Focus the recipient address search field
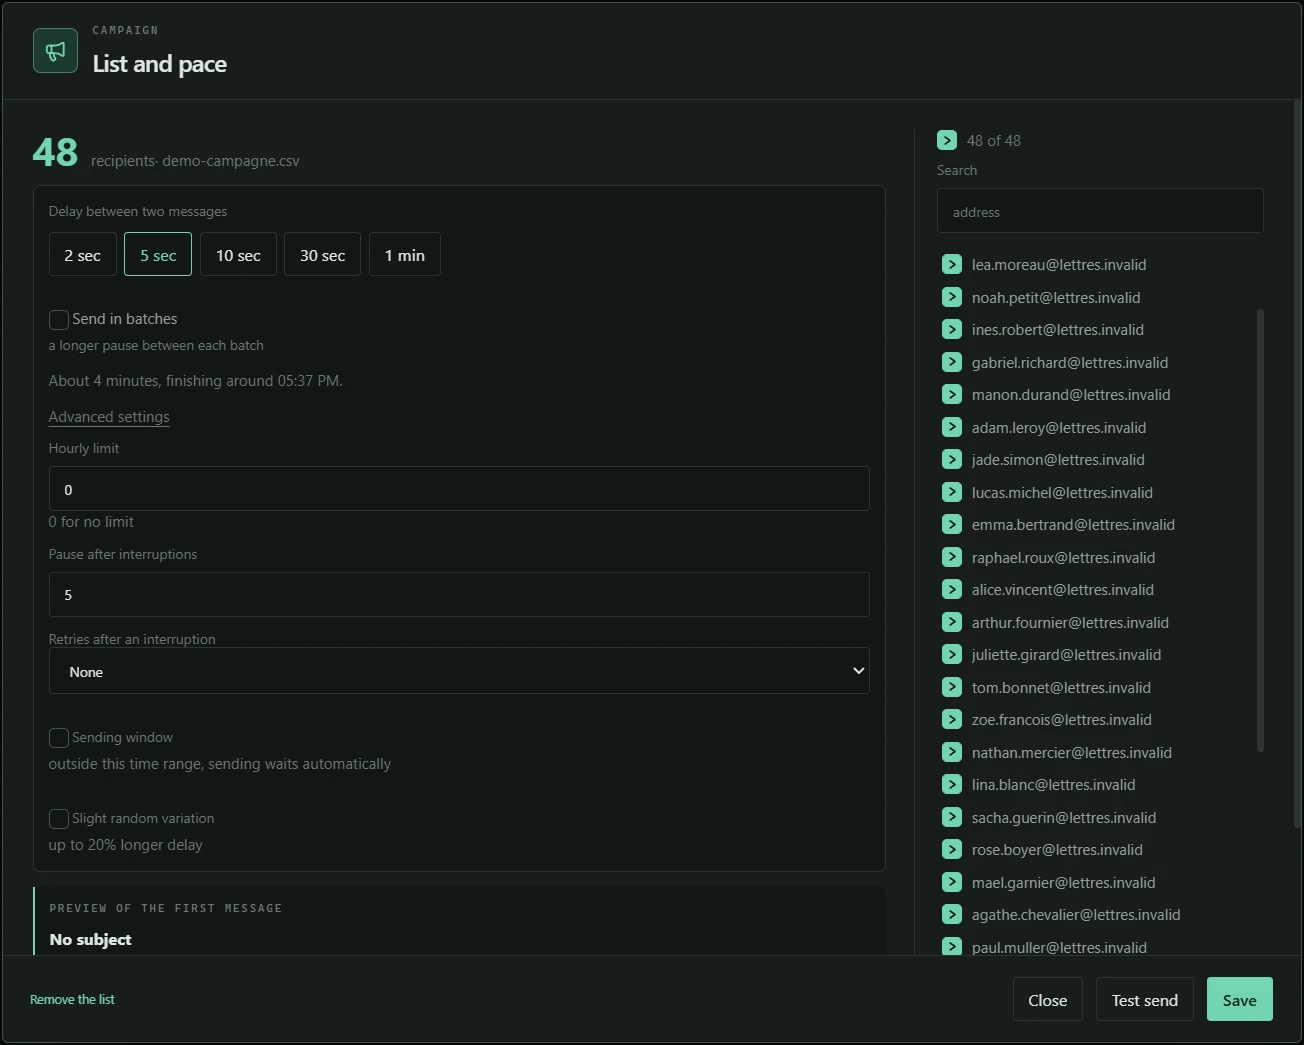Viewport: 1304px width, 1045px height. click(1100, 211)
